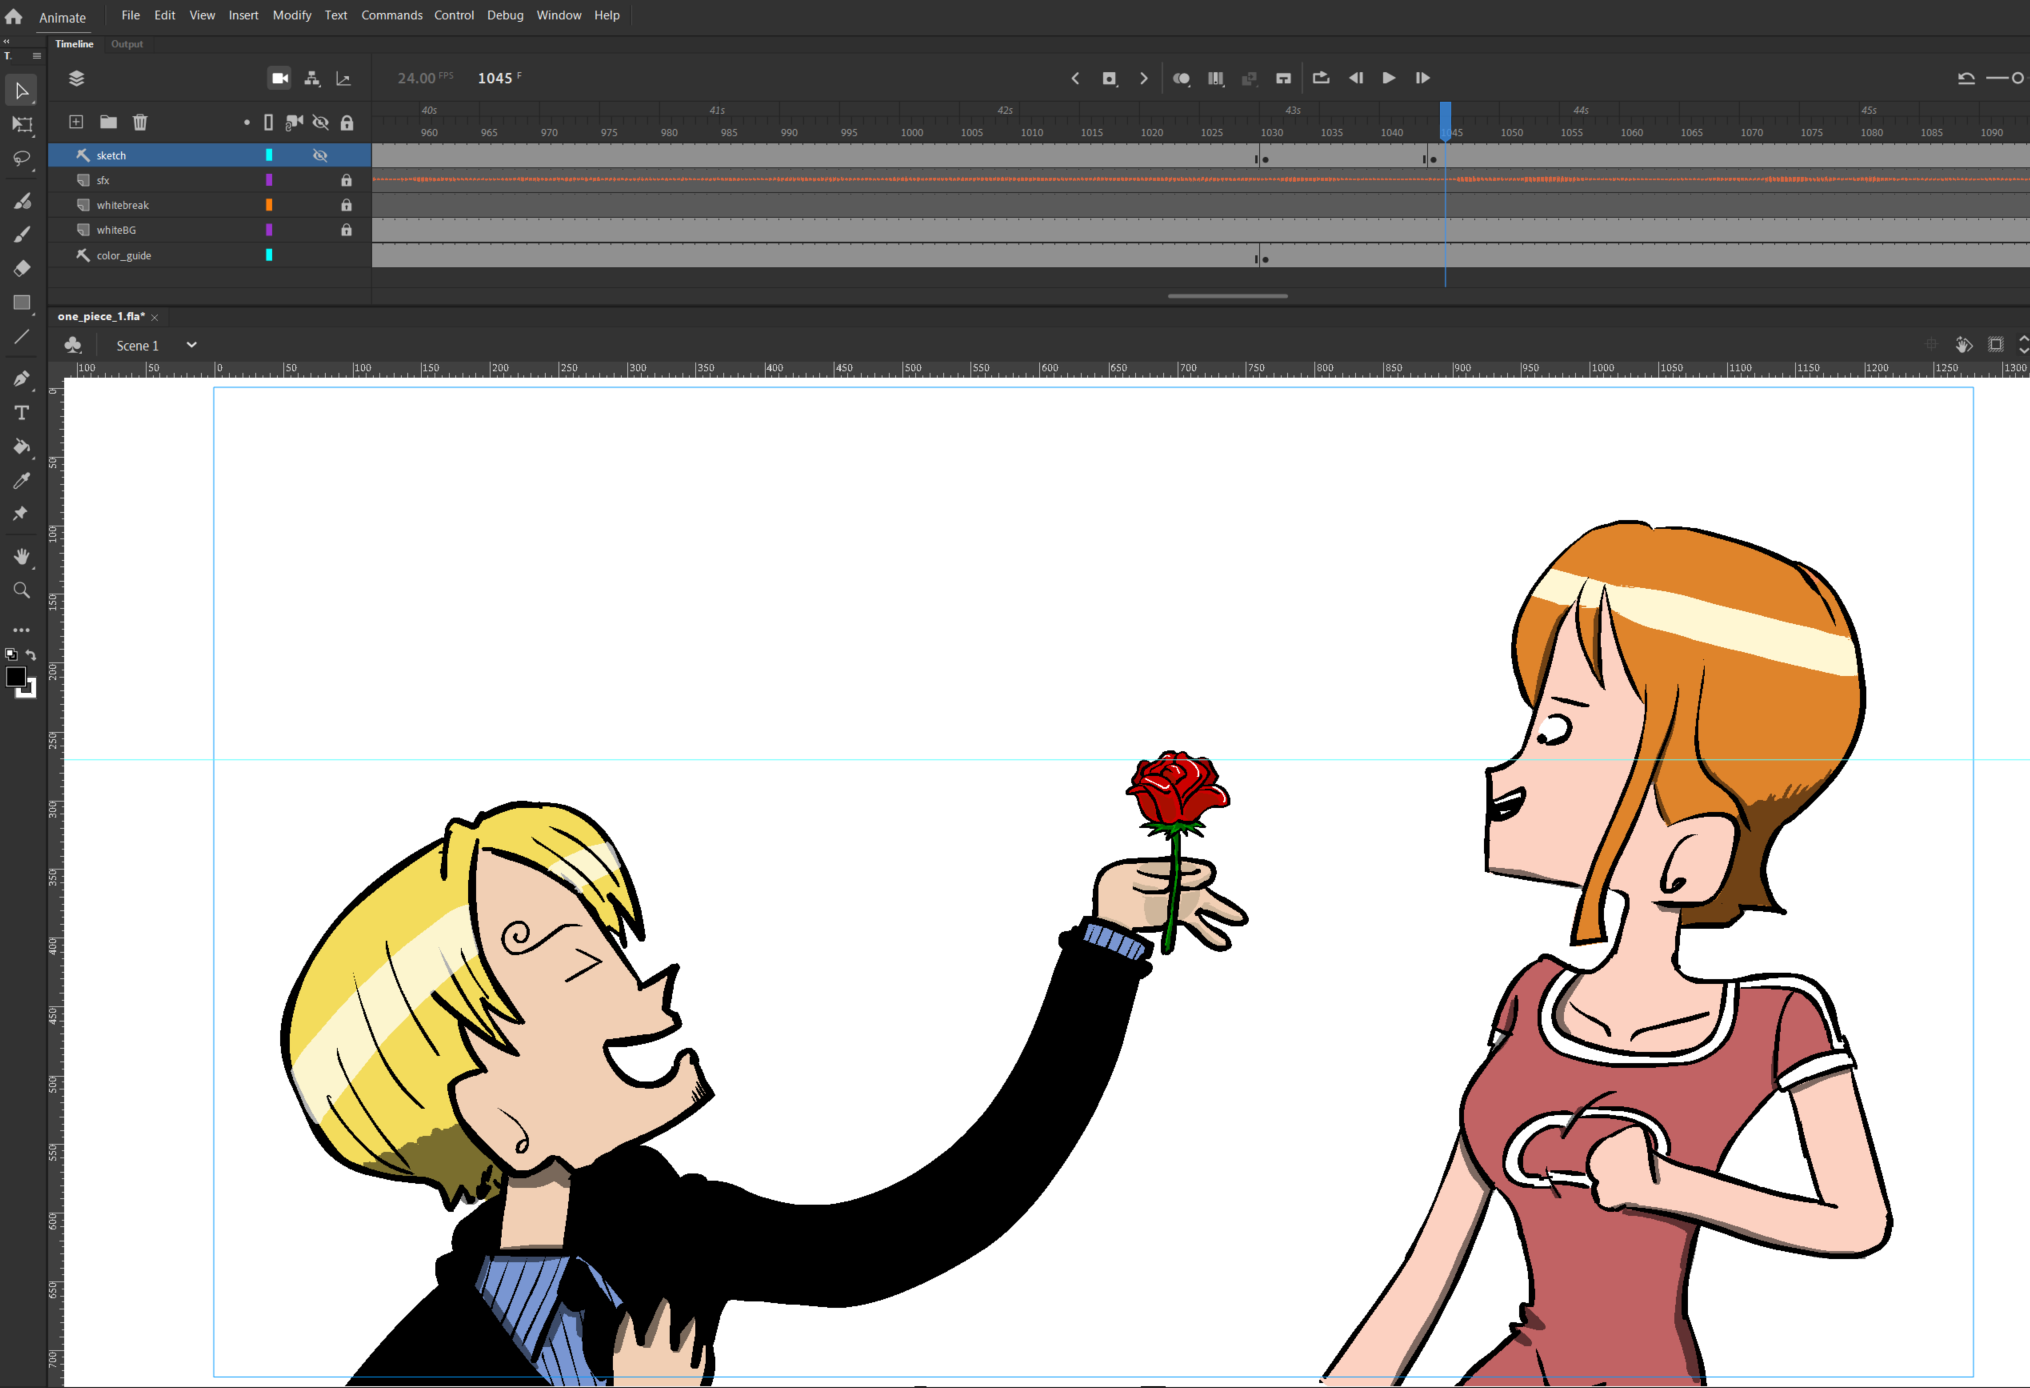The width and height of the screenshot is (2030, 1388).
Task: Step forward one frame
Action: pyautogui.click(x=1422, y=78)
